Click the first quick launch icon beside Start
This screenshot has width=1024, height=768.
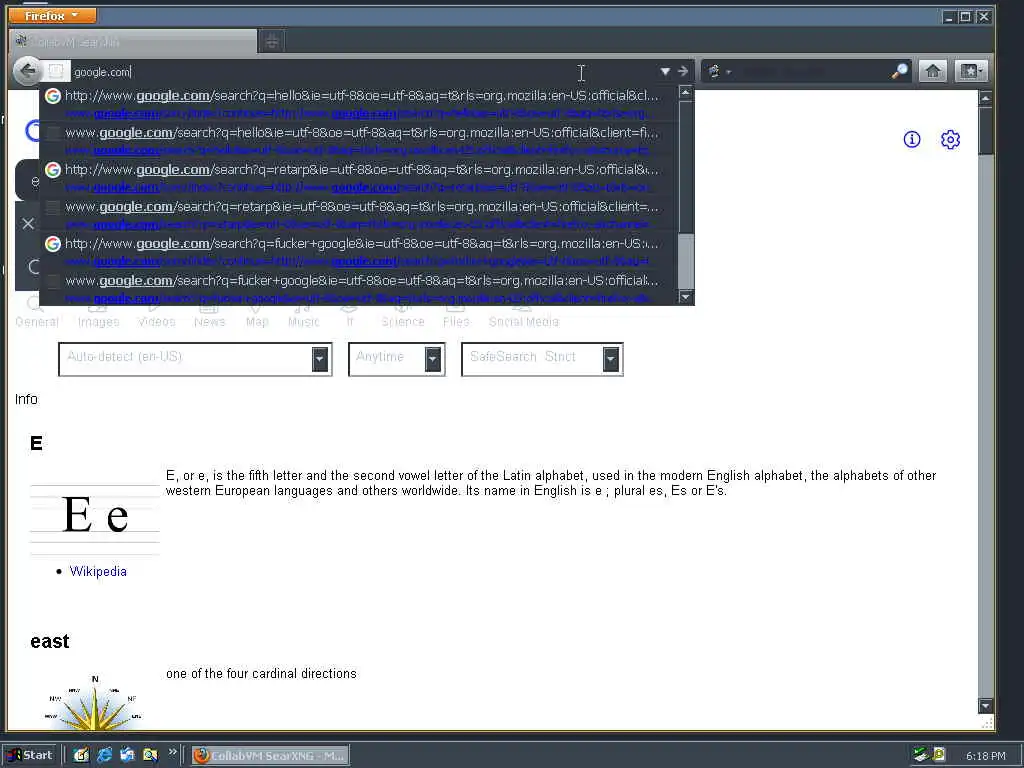point(81,755)
